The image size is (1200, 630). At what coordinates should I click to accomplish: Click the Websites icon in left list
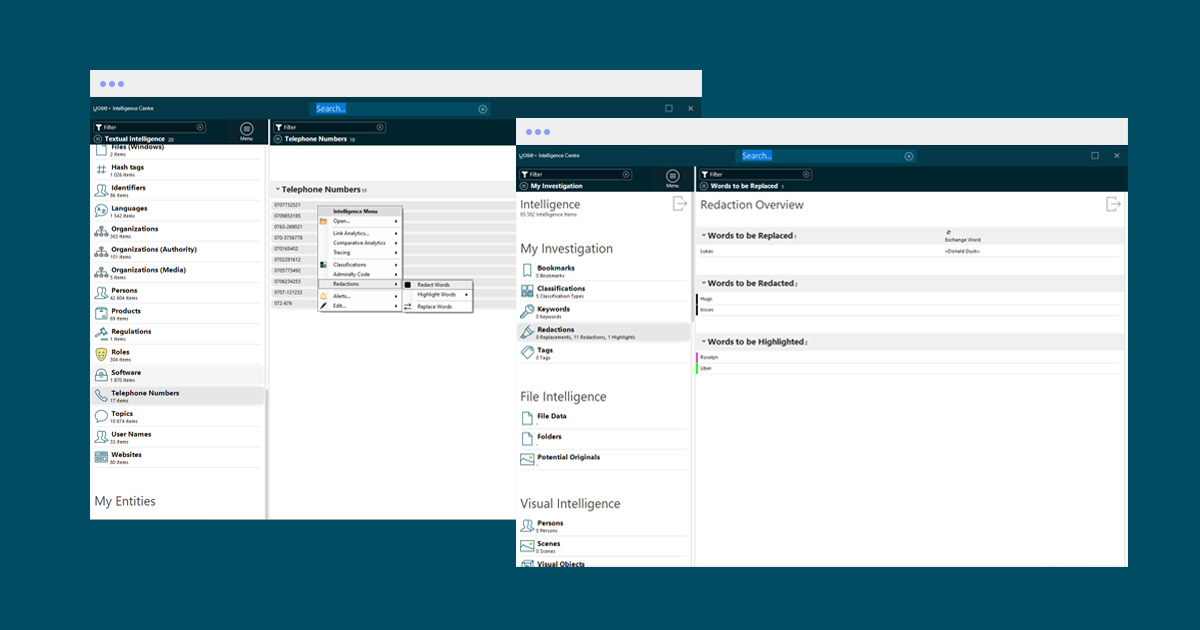(x=101, y=457)
